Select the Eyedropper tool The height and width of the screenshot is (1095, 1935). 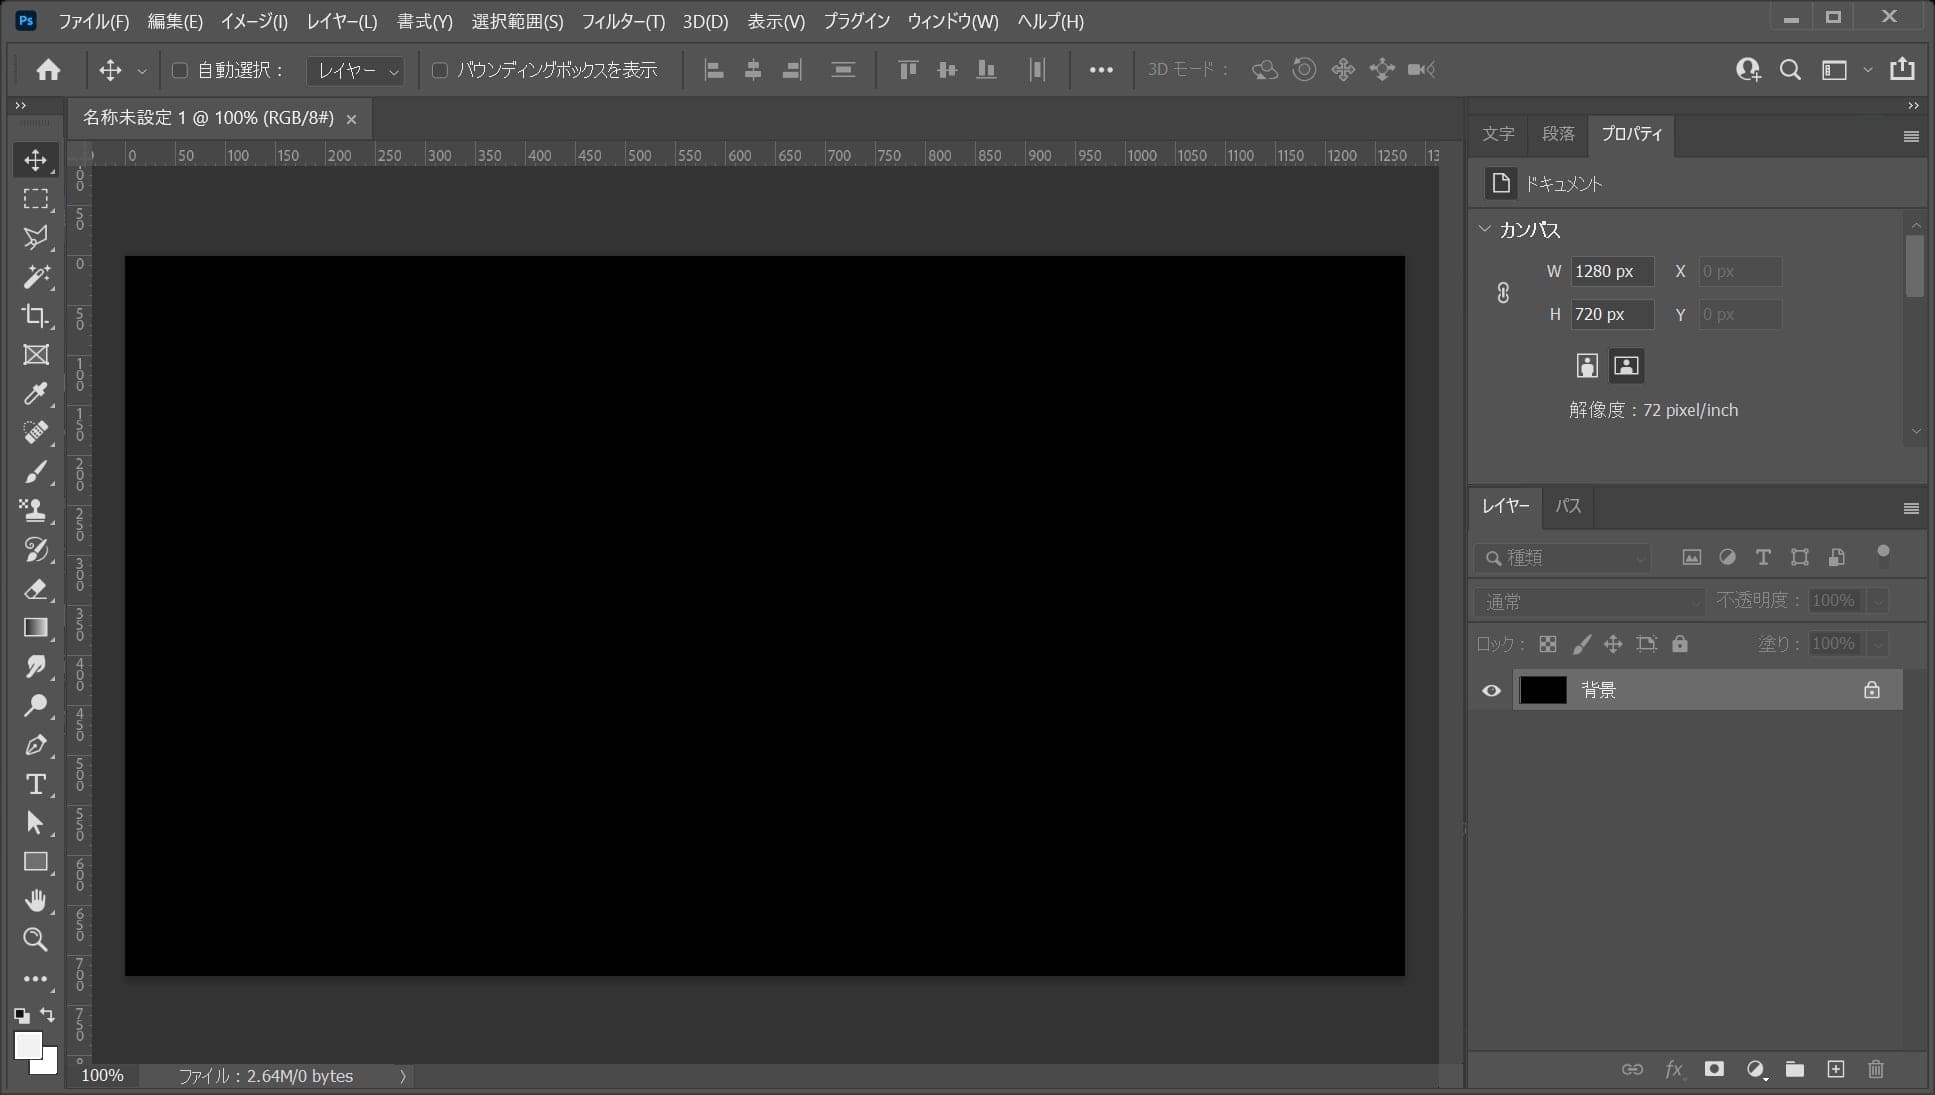[x=35, y=393]
